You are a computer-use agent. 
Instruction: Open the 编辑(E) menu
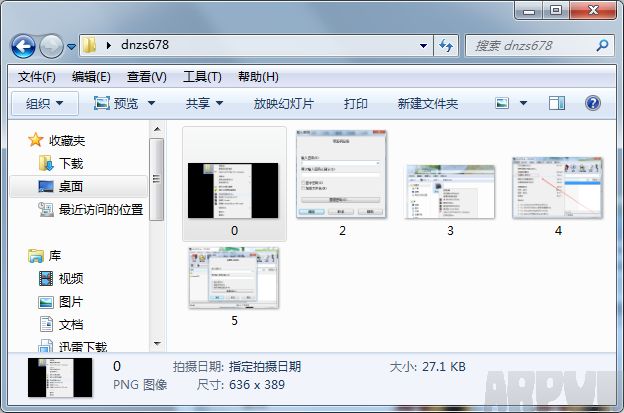coord(91,76)
